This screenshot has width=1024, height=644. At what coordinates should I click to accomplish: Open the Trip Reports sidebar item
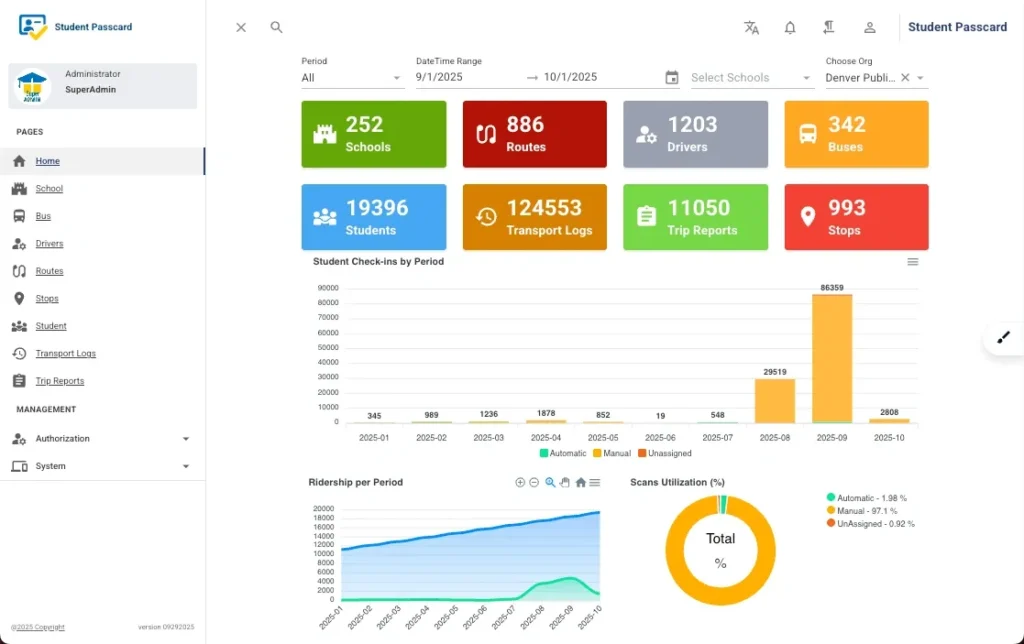(59, 381)
